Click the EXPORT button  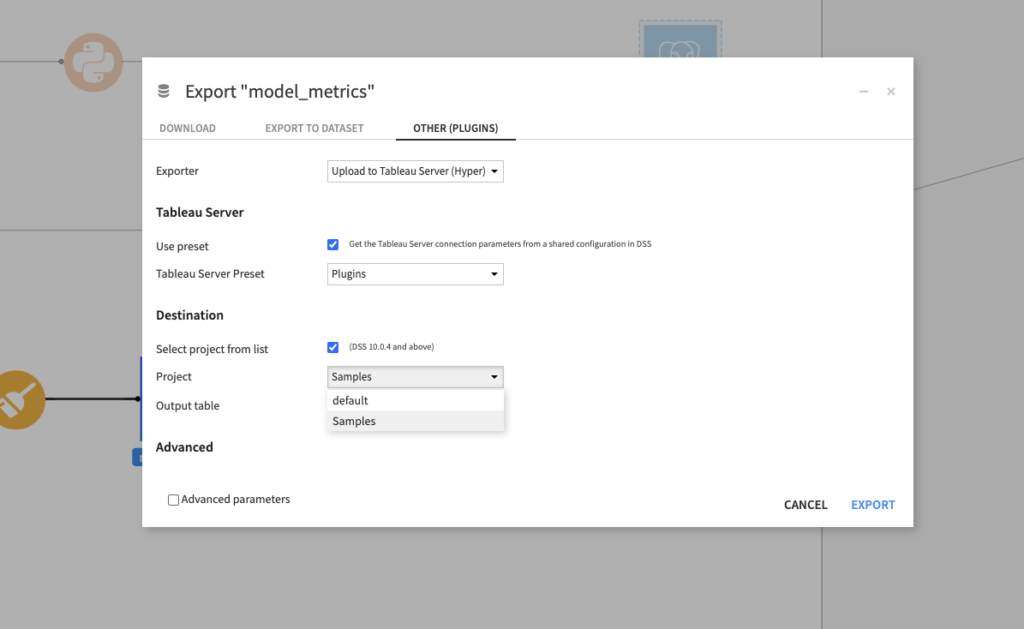point(872,504)
